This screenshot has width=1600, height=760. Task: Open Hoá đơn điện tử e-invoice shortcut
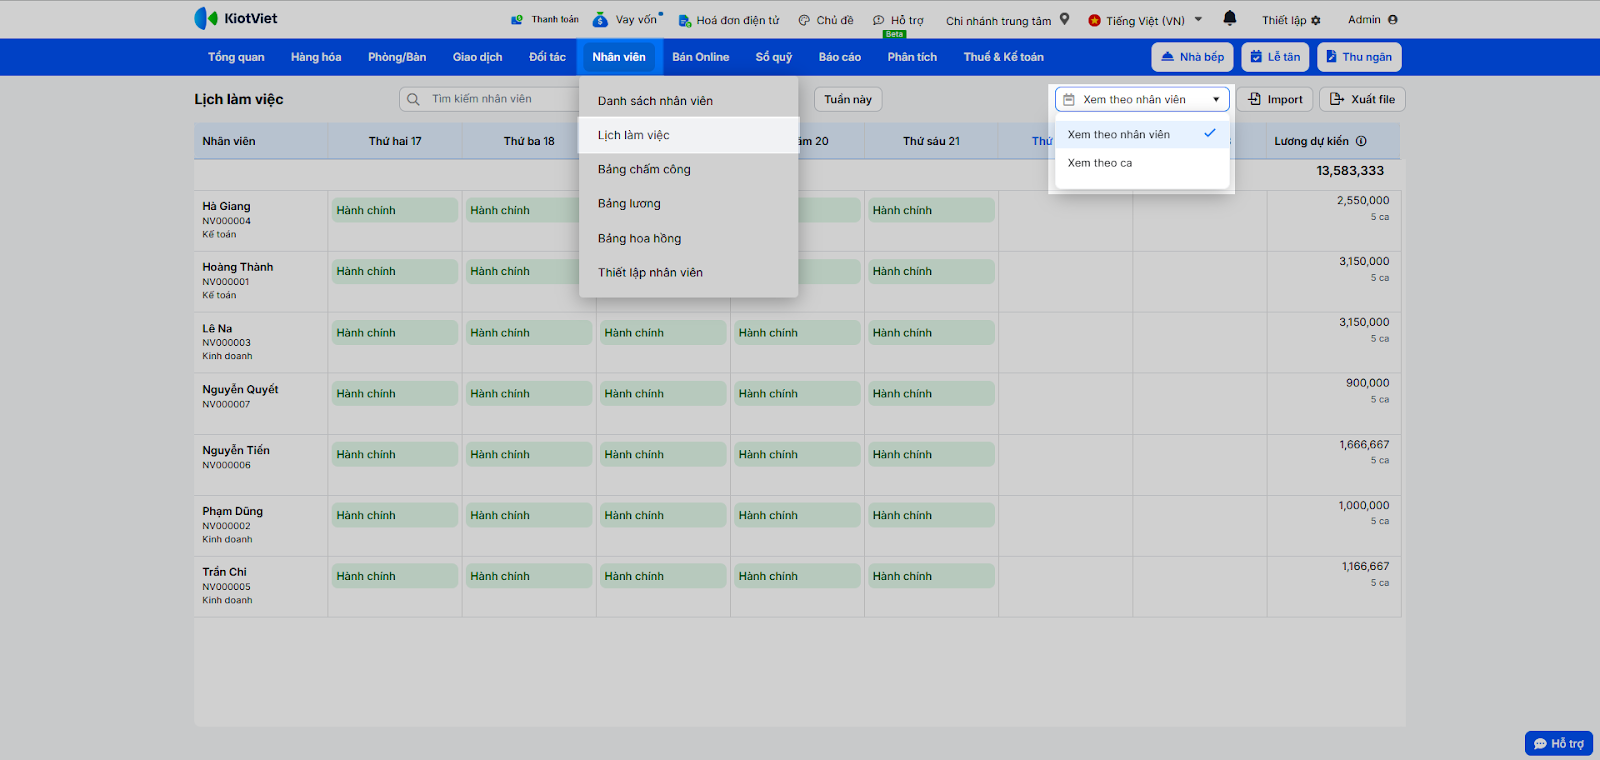click(x=729, y=20)
